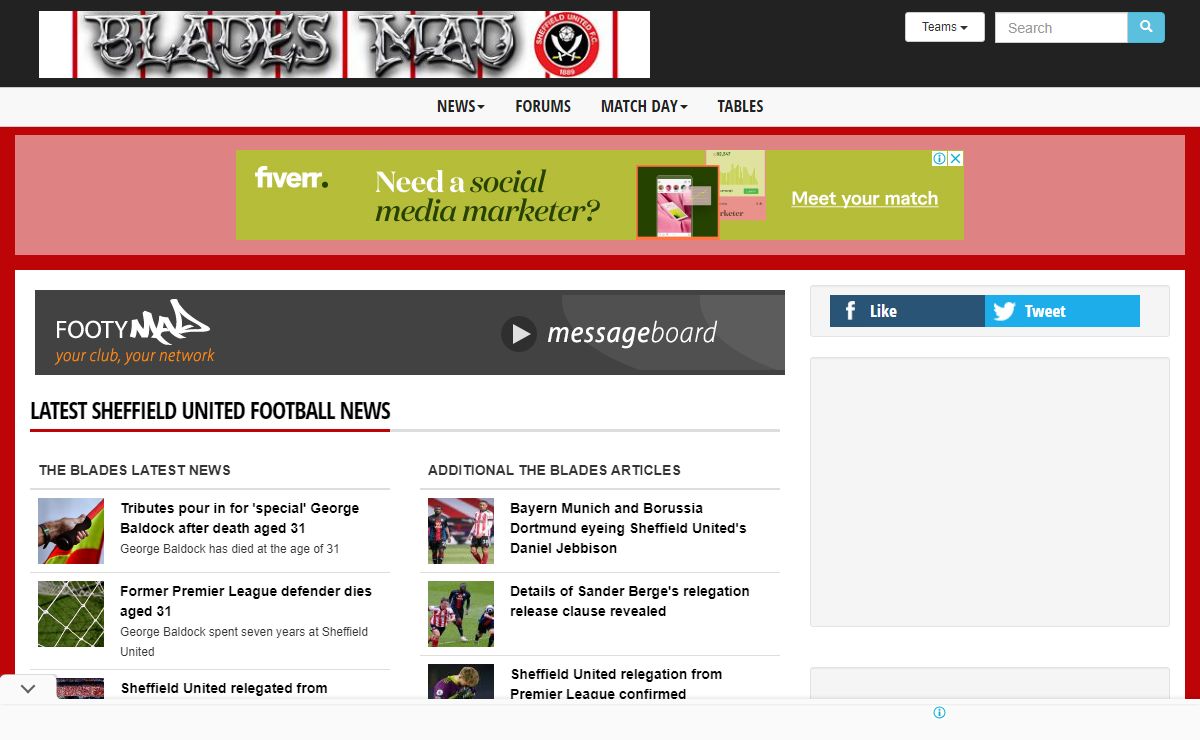Click 'George Baldock spent seven years' summary text
This screenshot has width=1200, height=740.
244,641
